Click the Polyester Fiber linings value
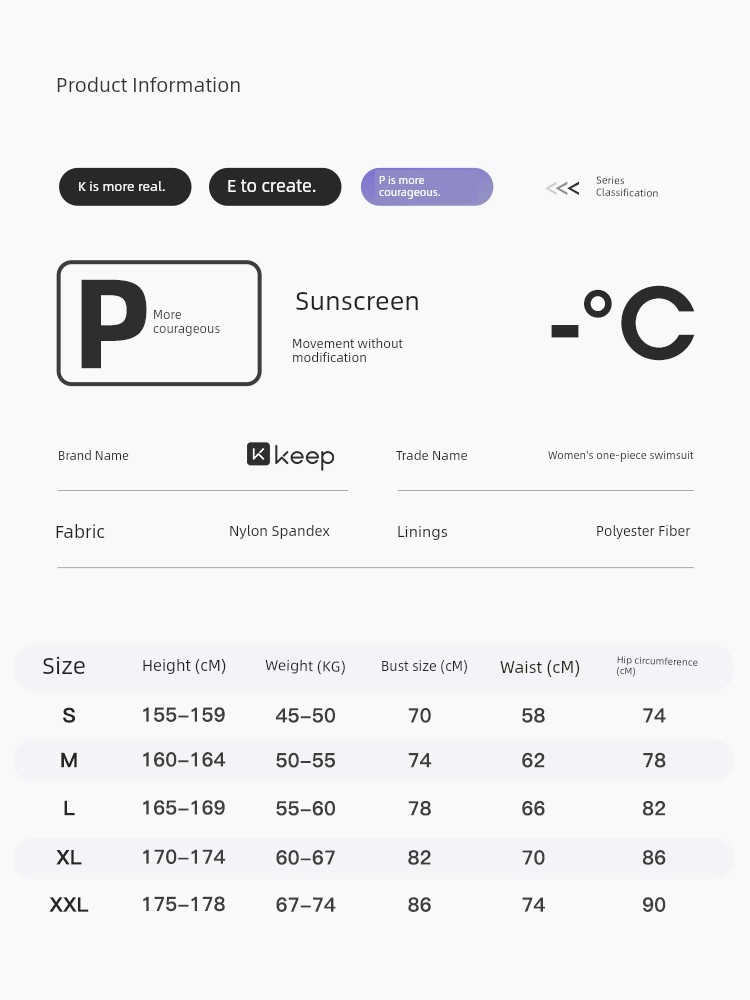Viewport: 750px width, 1000px height. click(x=642, y=531)
